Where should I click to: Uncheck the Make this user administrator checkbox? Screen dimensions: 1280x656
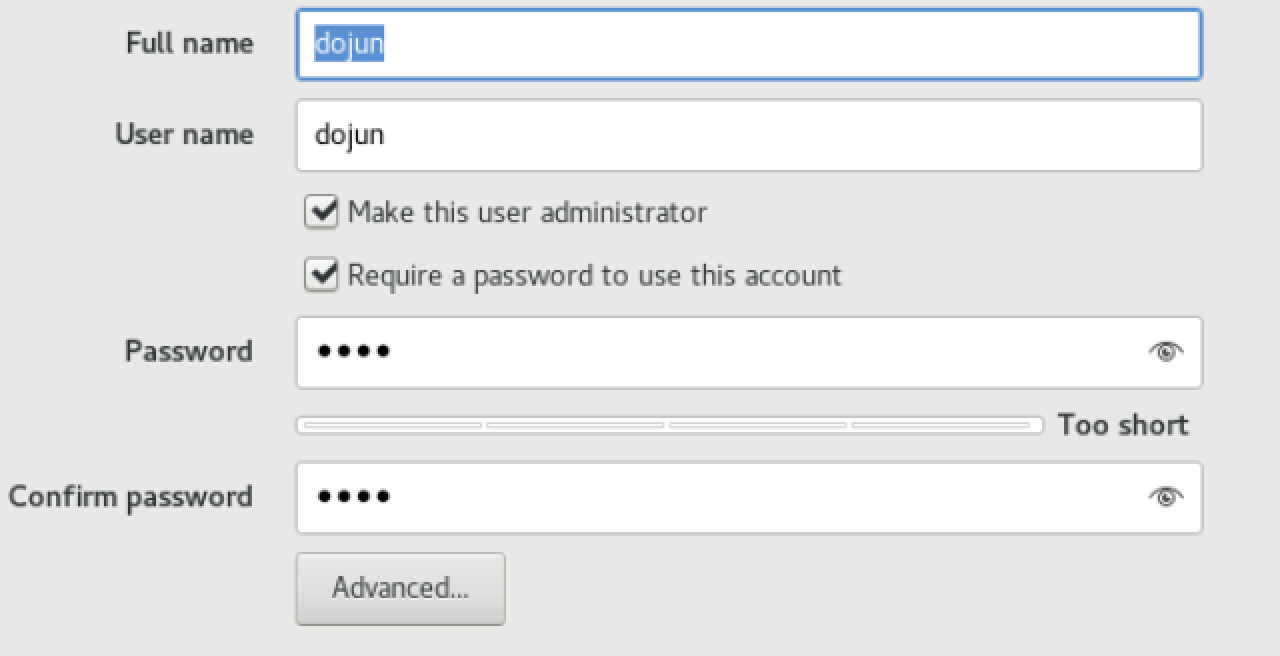pyautogui.click(x=321, y=213)
